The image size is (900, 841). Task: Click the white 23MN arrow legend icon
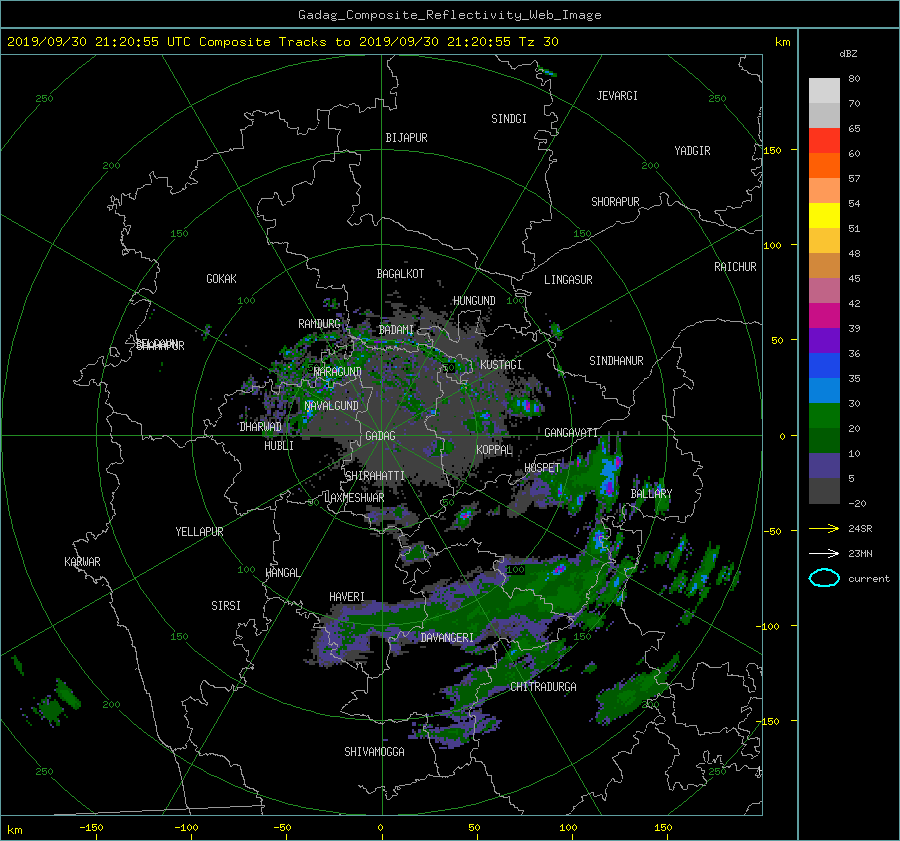824,553
